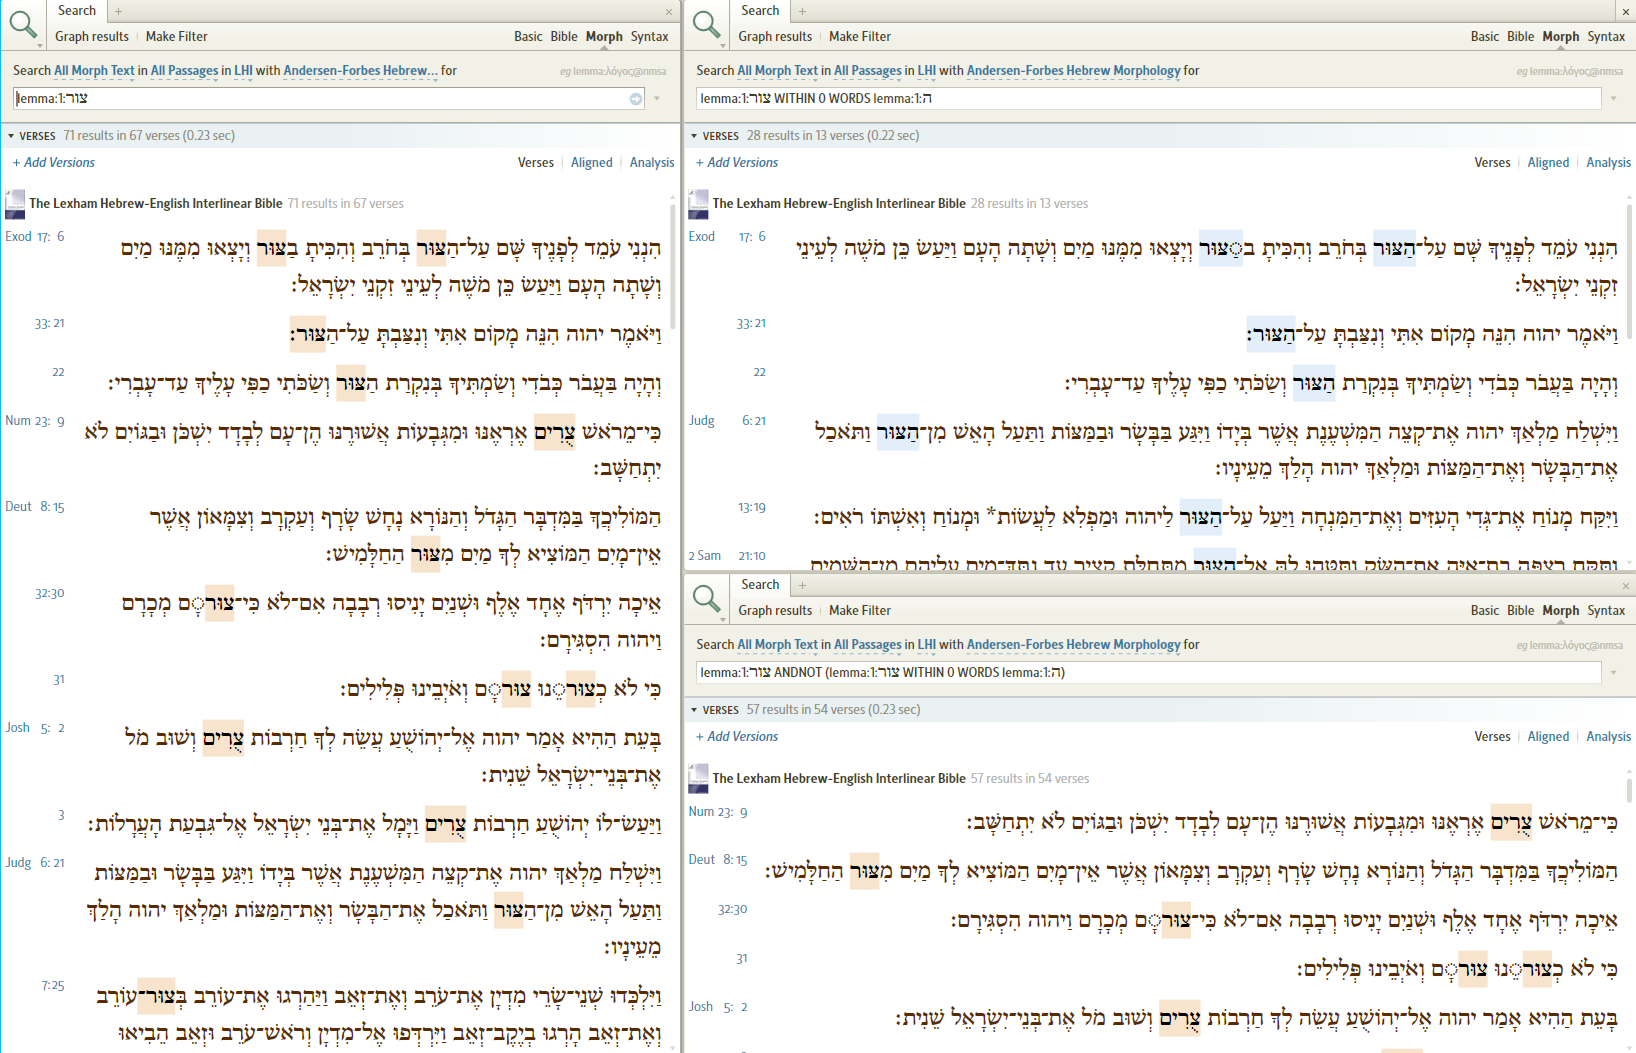The width and height of the screenshot is (1636, 1053).
Task: Open Exod 17:6 reference in left panel
Action: click(35, 237)
